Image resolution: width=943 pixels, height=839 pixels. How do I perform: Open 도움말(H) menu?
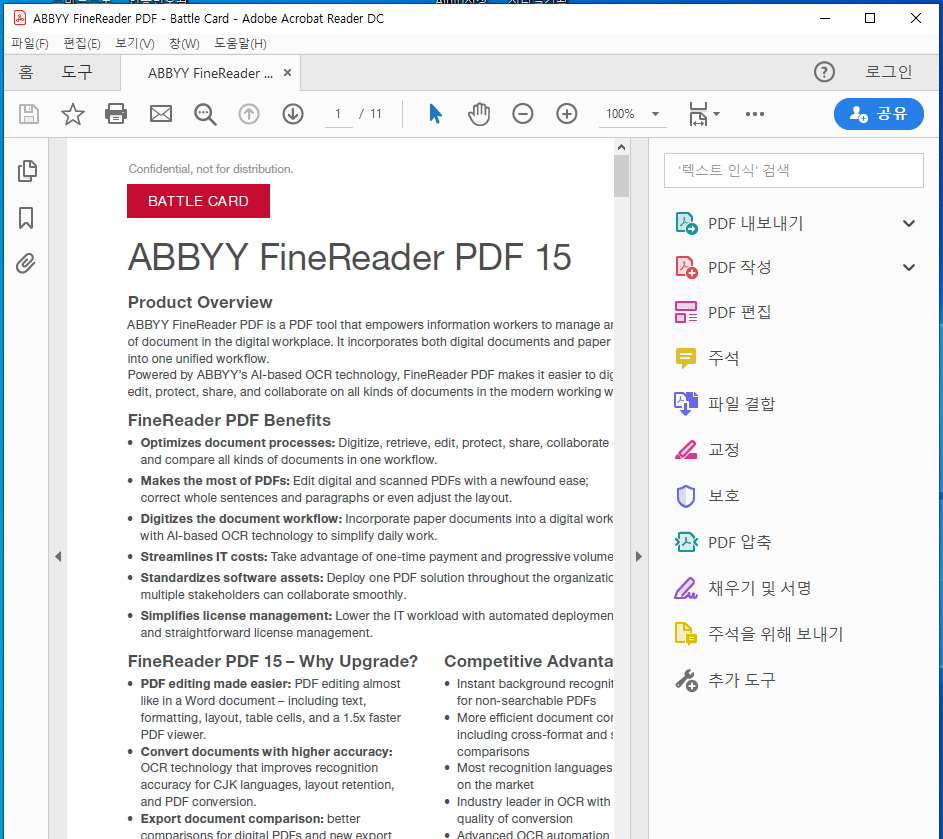click(x=240, y=43)
